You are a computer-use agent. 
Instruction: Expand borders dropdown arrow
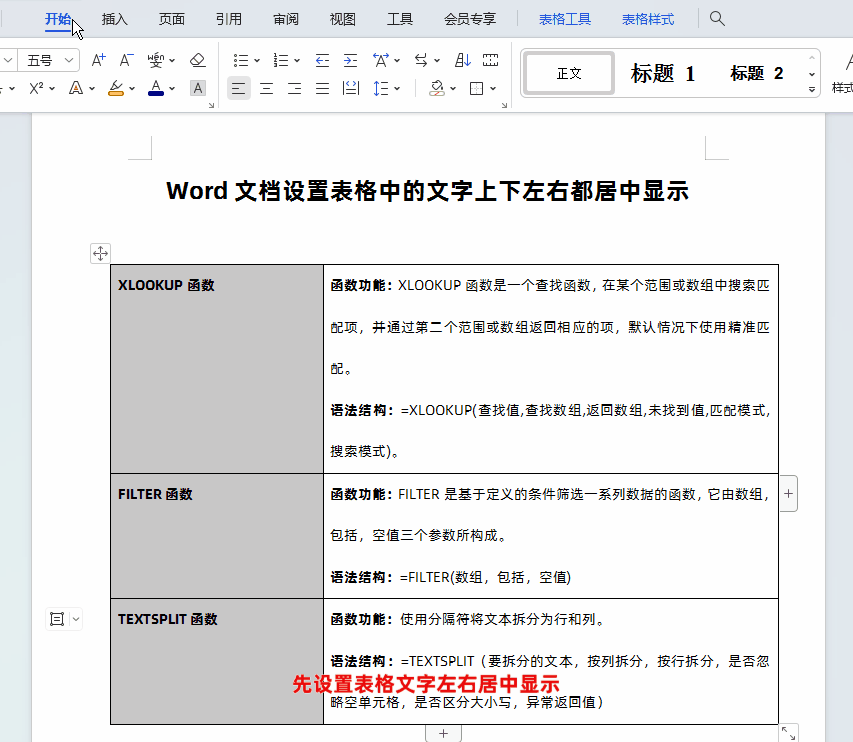click(x=493, y=89)
